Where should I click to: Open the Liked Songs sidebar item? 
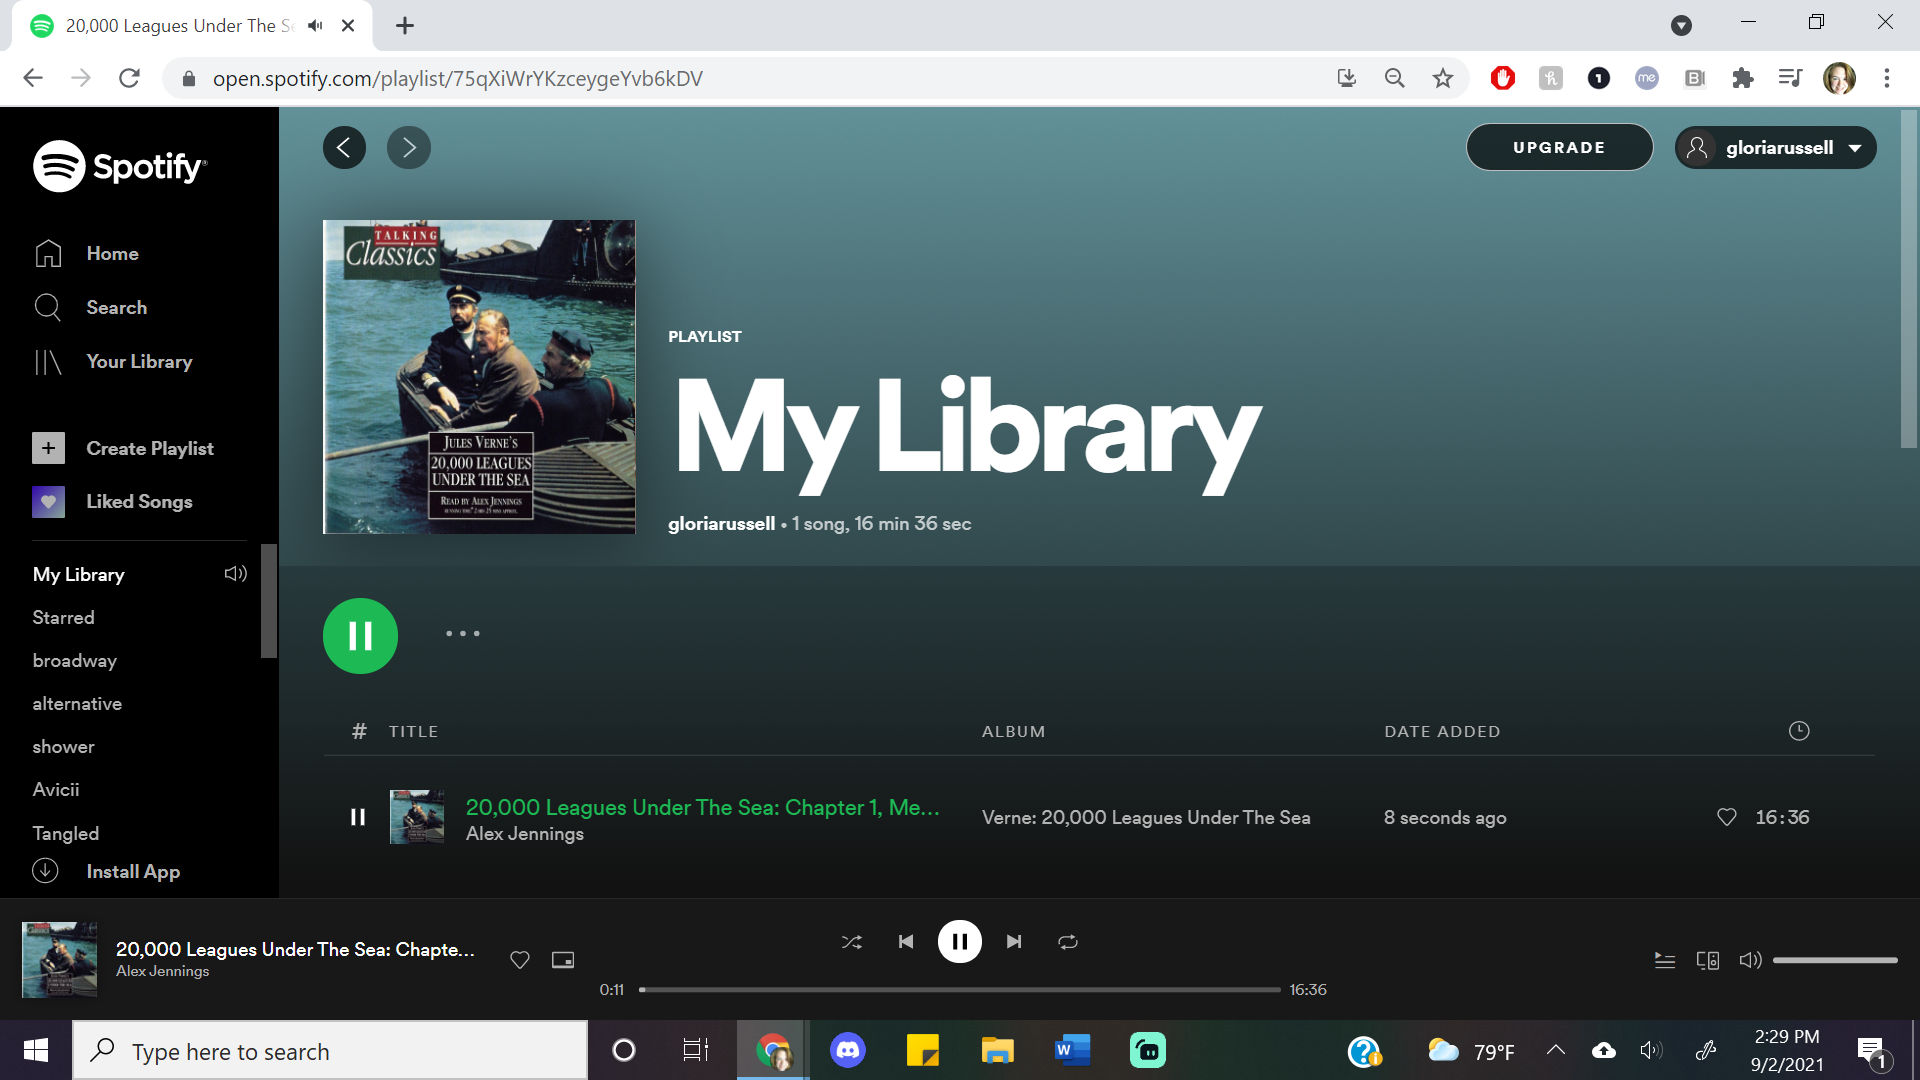pyautogui.click(x=139, y=501)
